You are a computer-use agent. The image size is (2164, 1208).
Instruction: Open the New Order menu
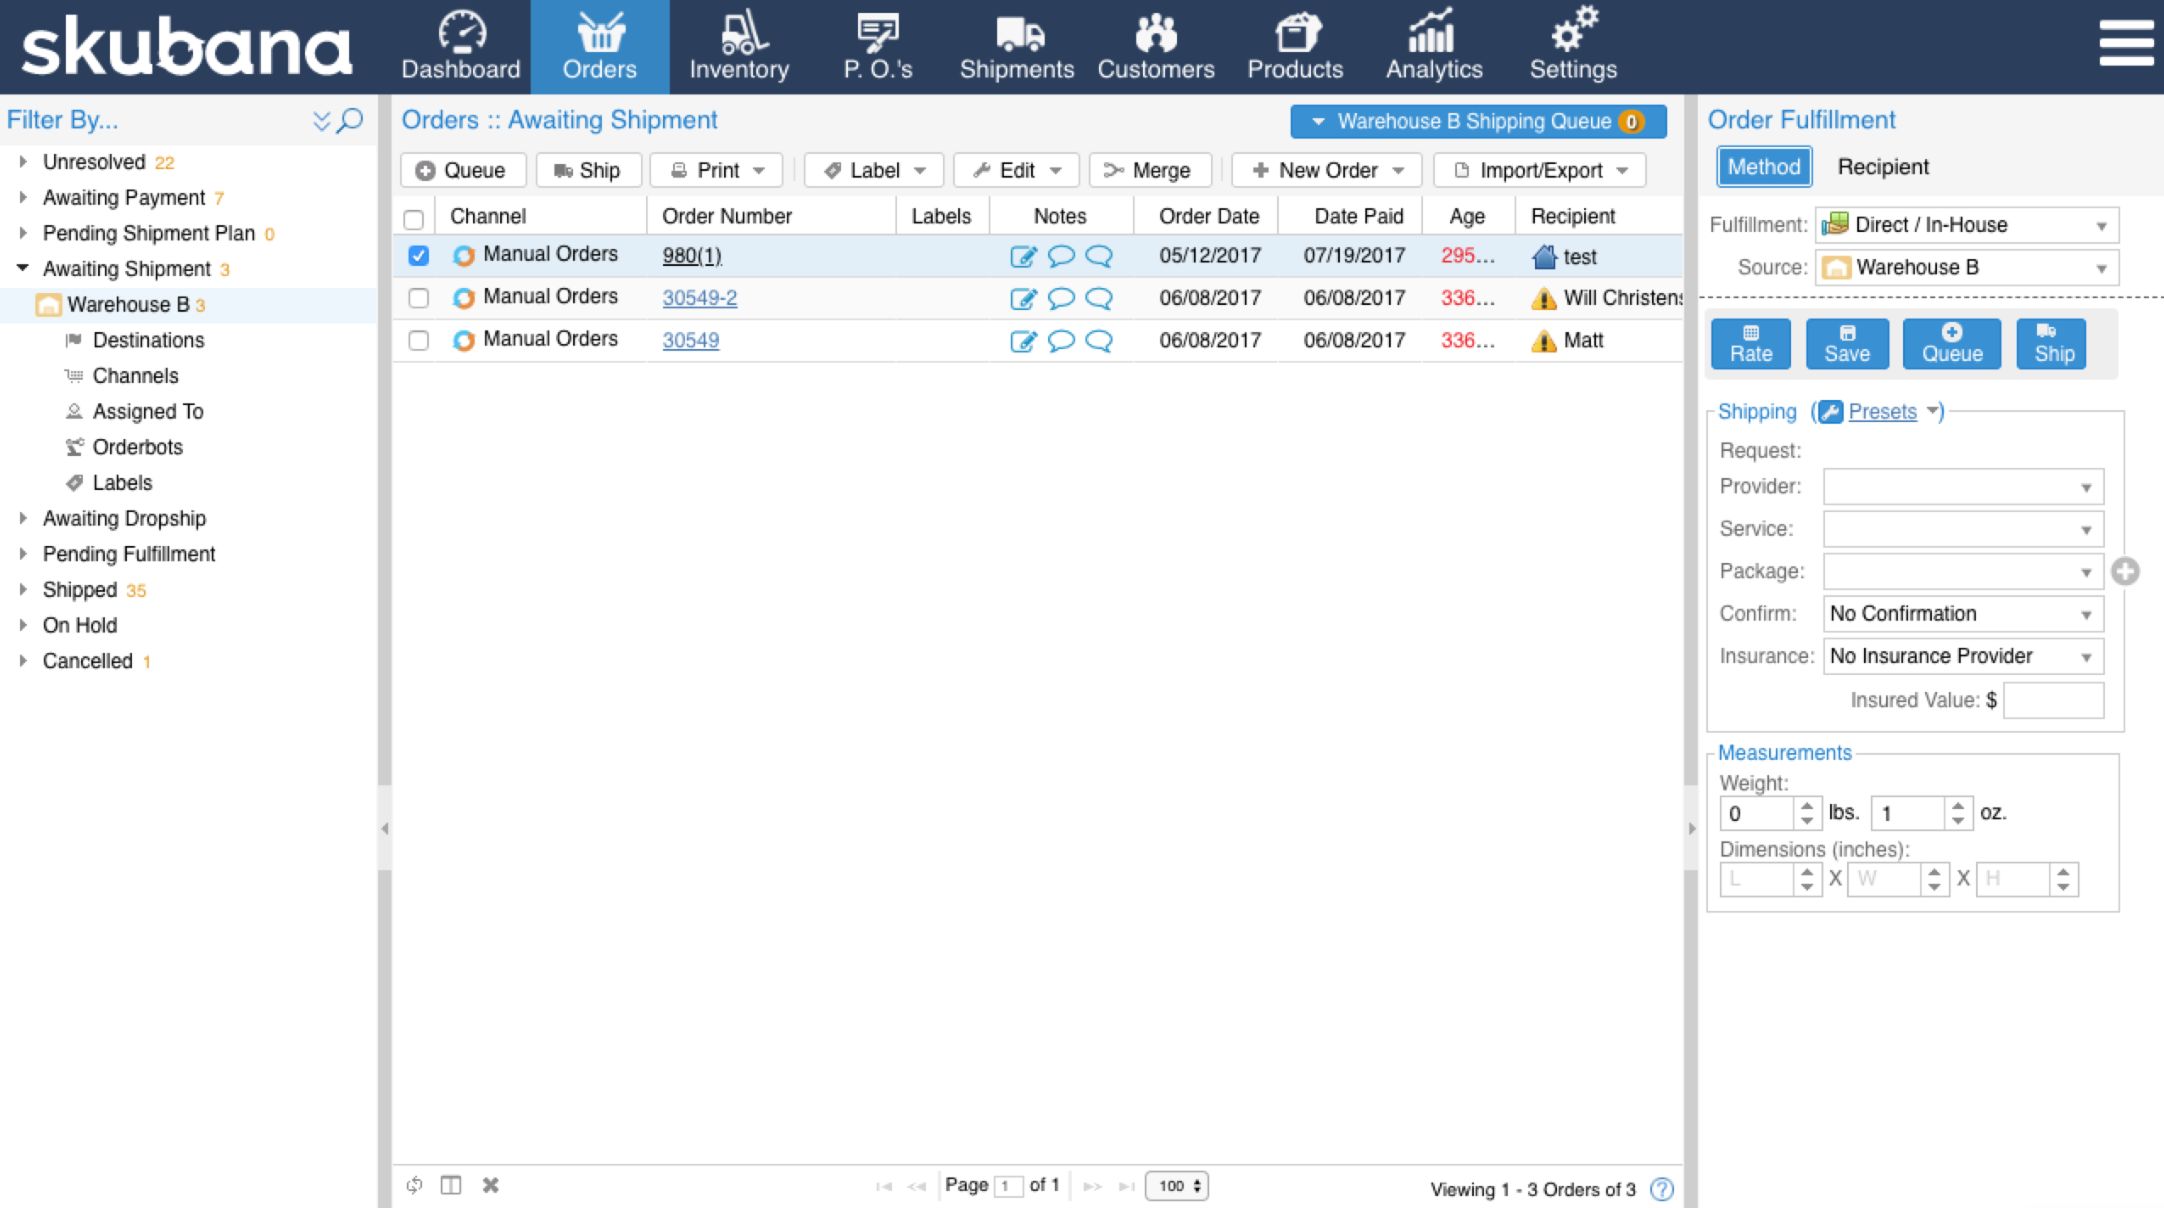(x=1327, y=170)
